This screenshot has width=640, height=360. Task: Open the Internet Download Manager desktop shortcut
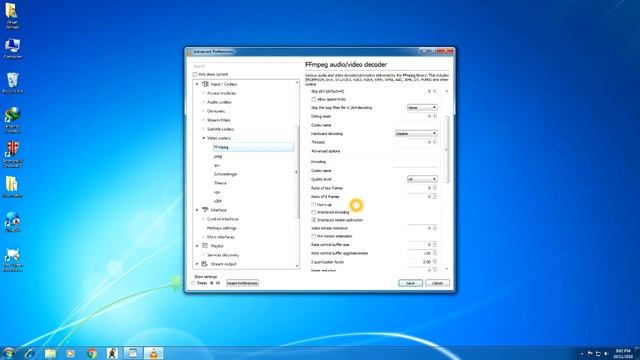point(12,120)
